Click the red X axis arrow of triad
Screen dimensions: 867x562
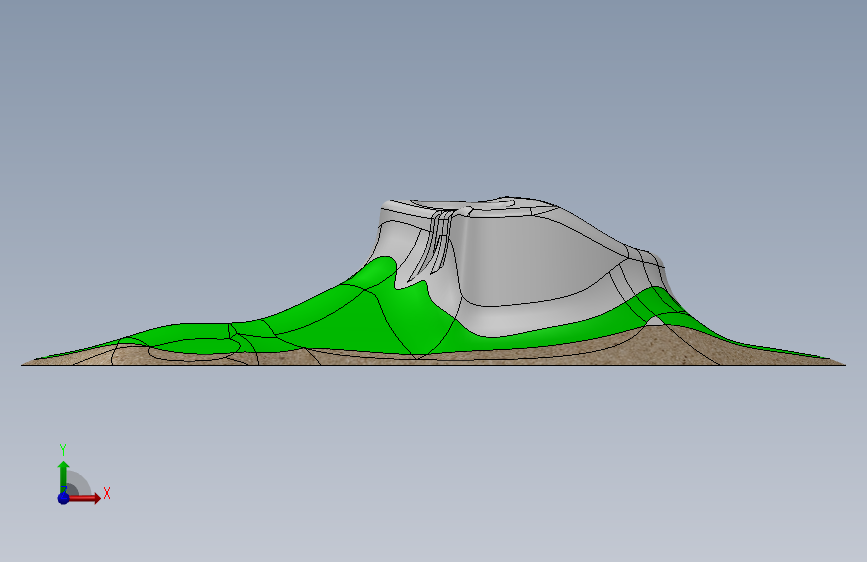point(84,498)
